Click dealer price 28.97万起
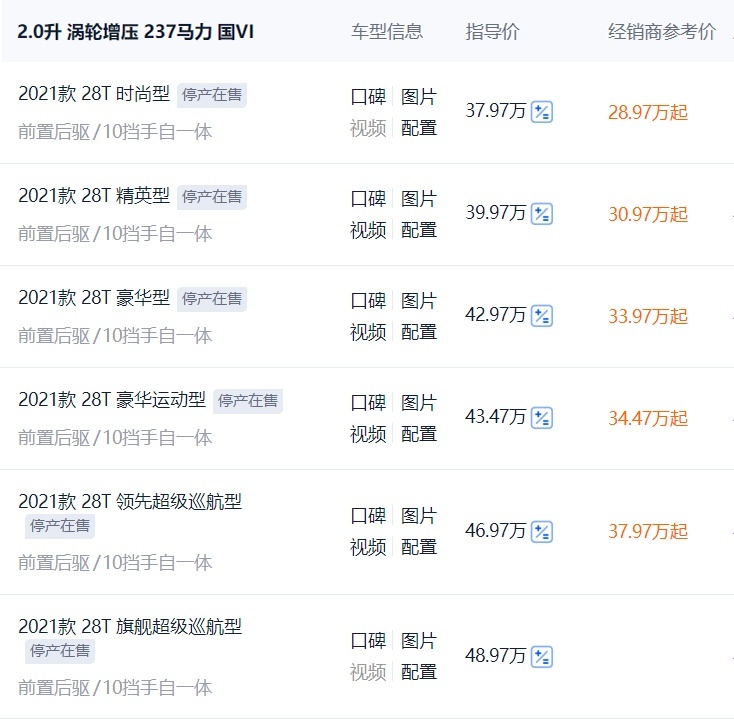This screenshot has width=734, height=720. click(648, 112)
